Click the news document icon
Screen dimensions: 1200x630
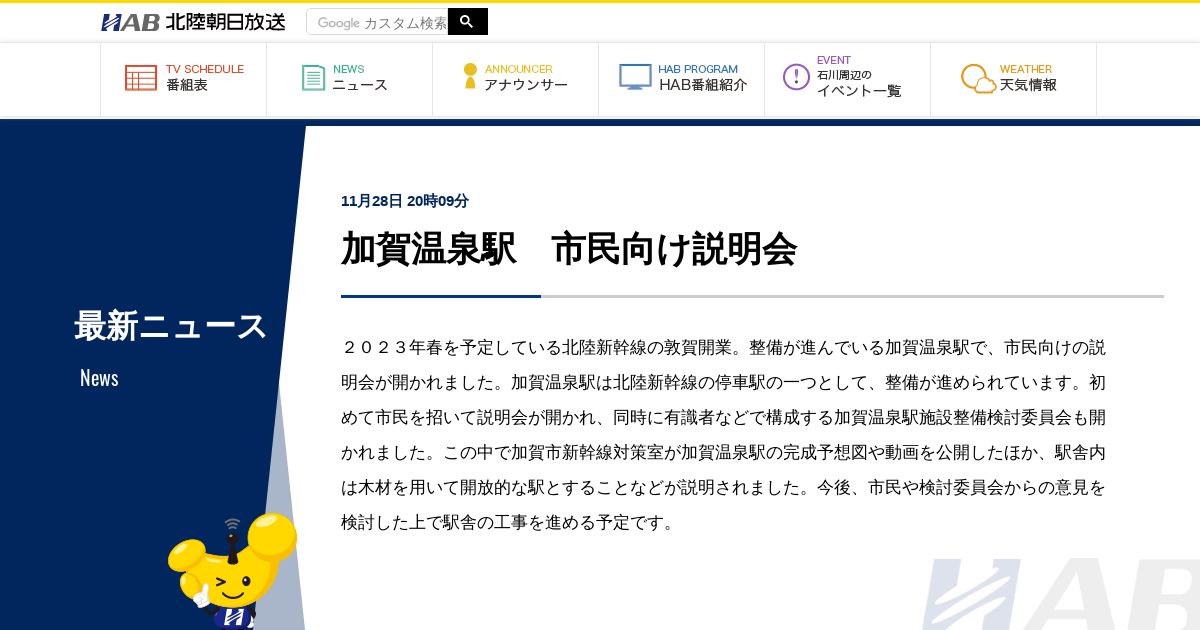313,78
